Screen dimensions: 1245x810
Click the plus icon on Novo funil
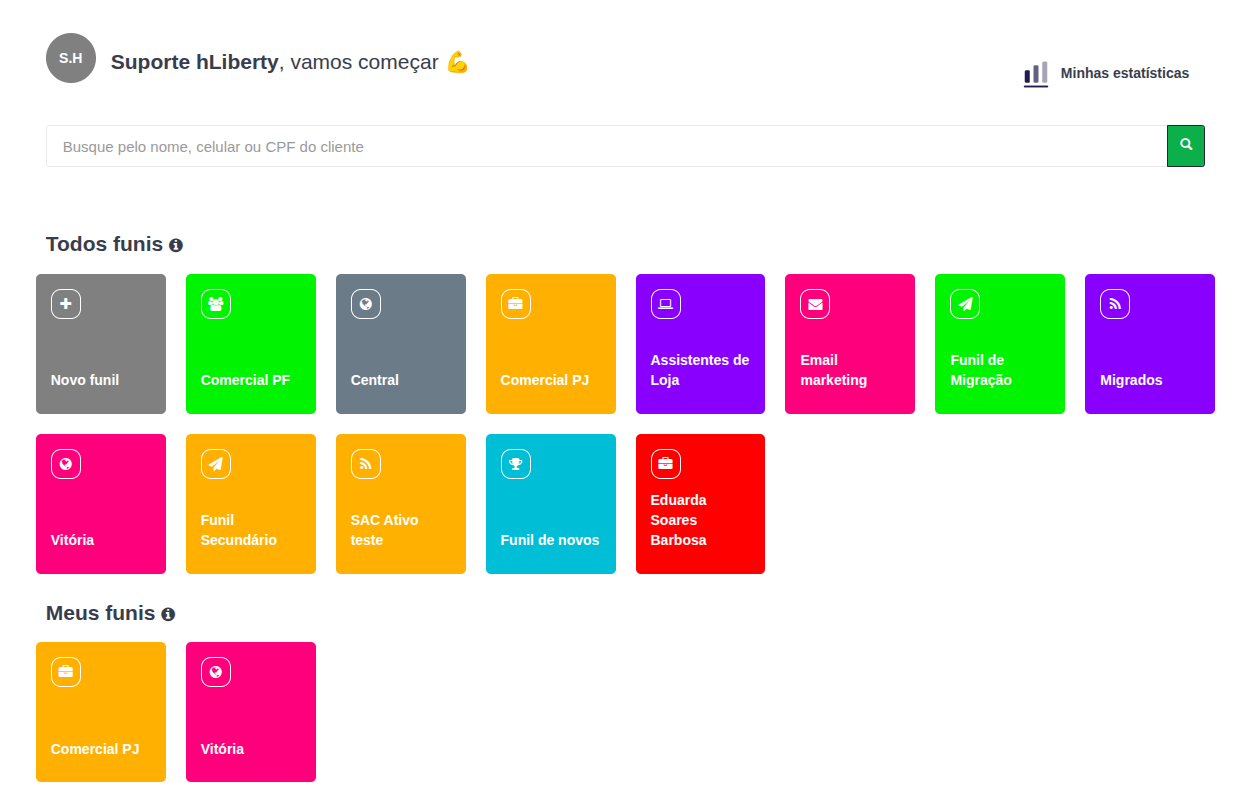[66, 304]
